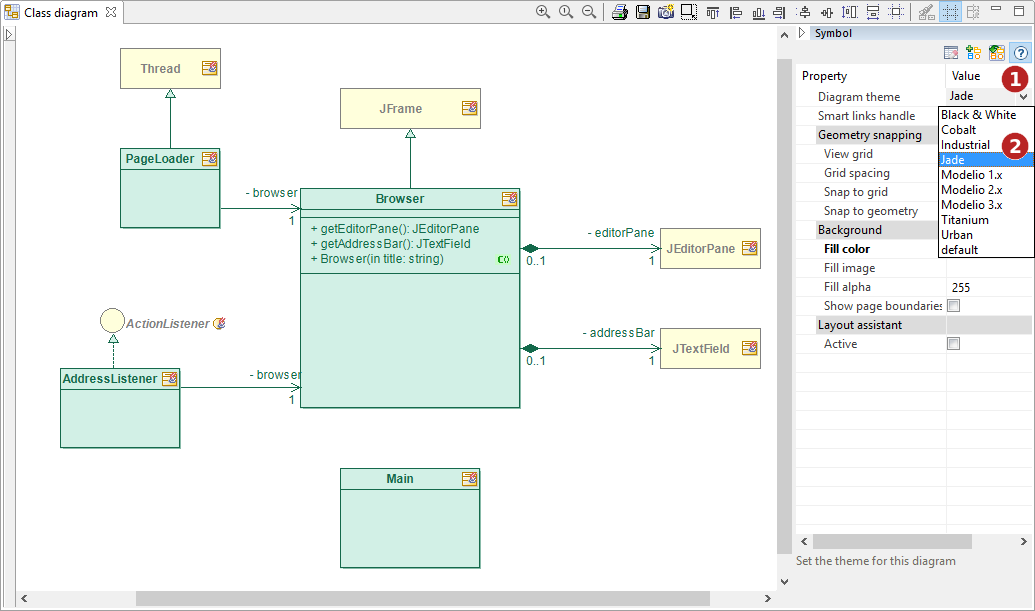Click the zoom in magnifier icon

click(543, 12)
